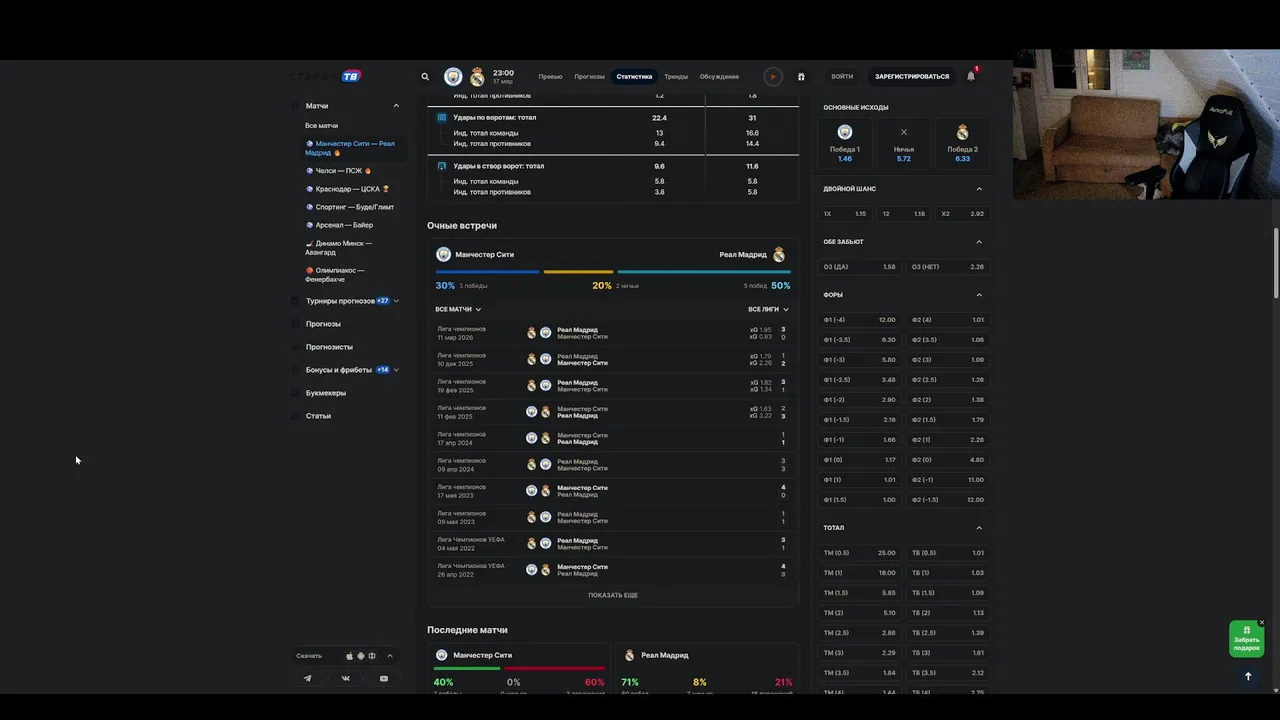The width and height of the screenshot is (1280, 720).
Task: Open the 11 мар 2026 head-to-head match row
Action: [x=612, y=333]
